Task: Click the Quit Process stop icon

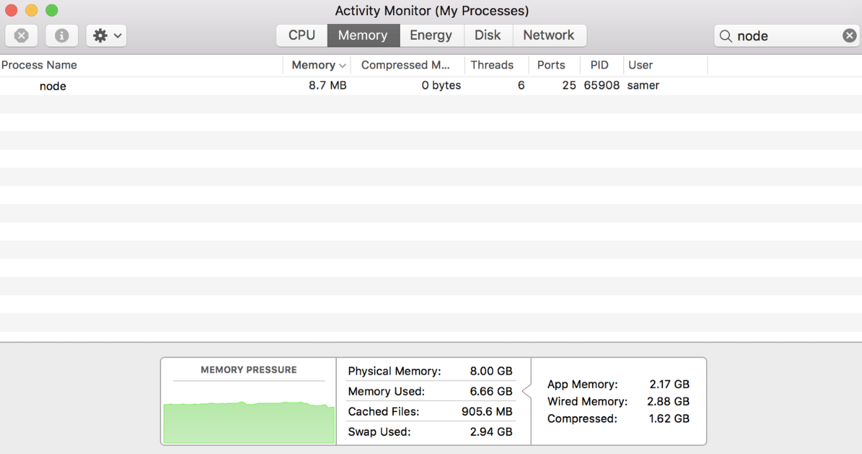Action: tap(21, 36)
